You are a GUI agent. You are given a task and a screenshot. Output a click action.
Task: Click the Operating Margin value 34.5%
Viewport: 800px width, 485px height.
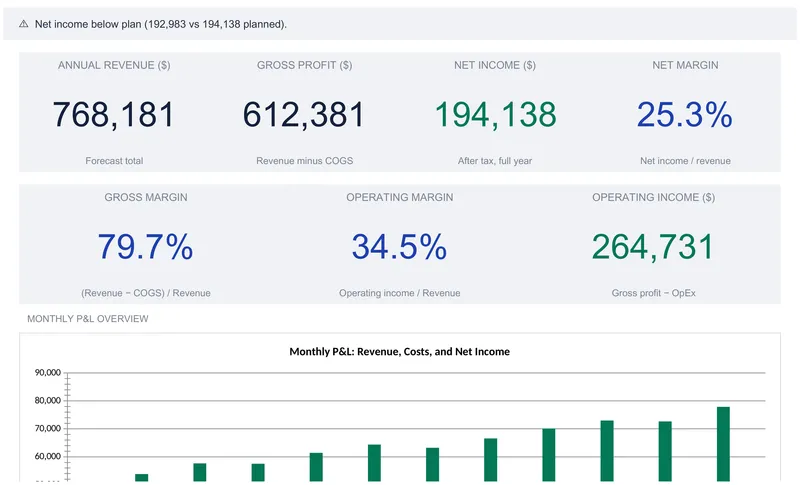[399, 247]
